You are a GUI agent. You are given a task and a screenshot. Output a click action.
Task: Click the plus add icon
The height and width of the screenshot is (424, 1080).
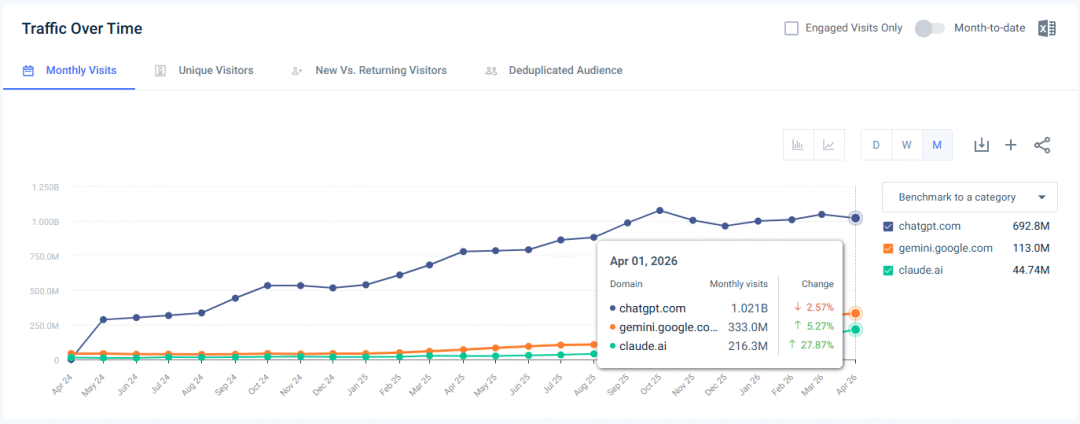click(x=1010, y=145)
